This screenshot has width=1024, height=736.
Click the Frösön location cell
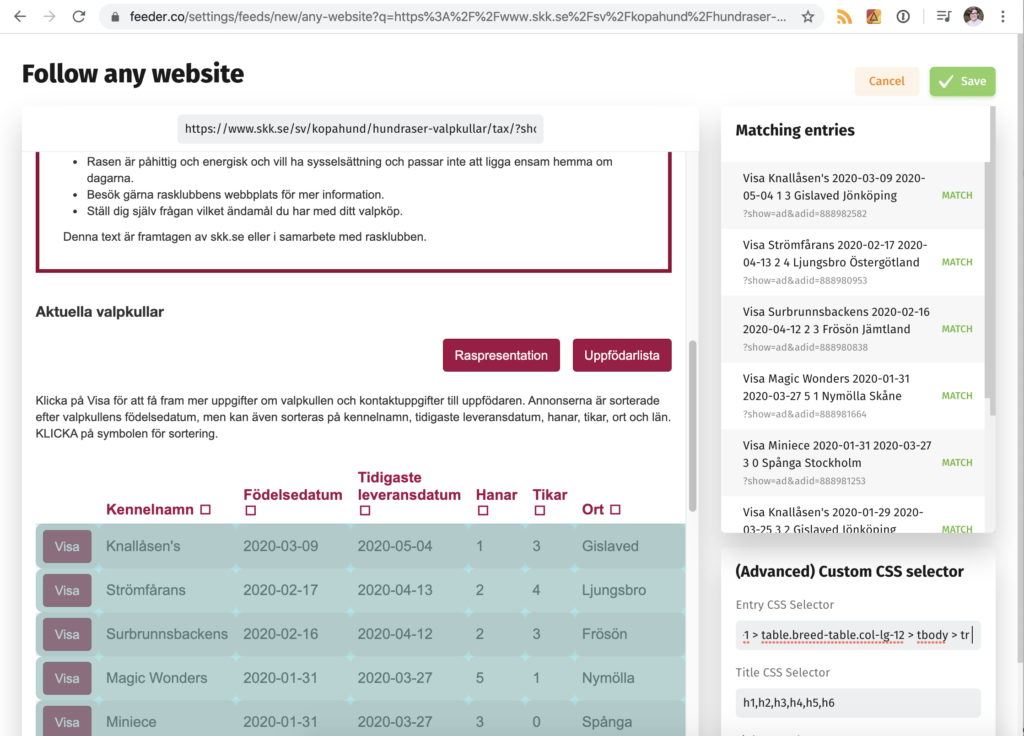[x=604, y=633]
